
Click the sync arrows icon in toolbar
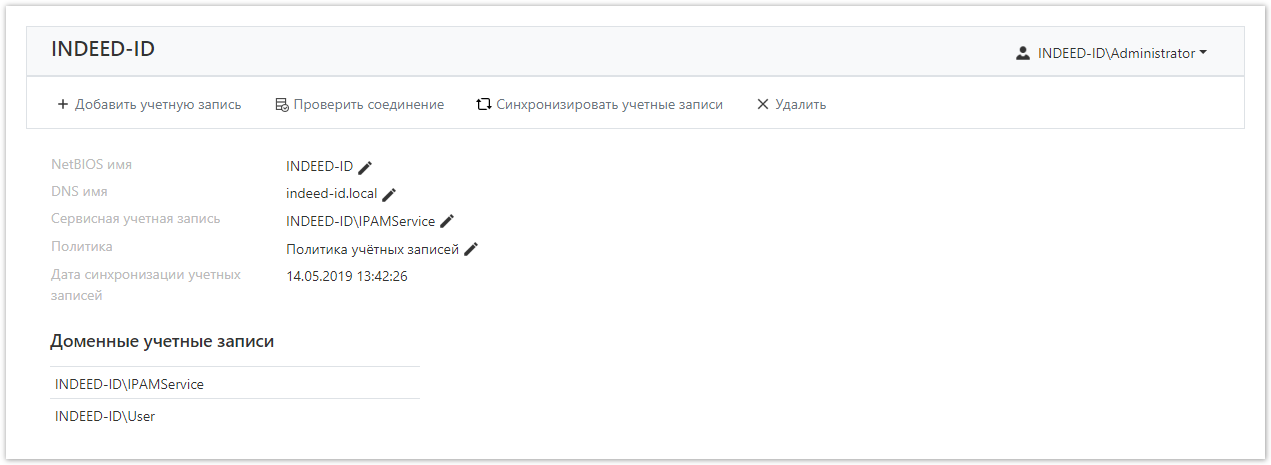coord(484,104)
